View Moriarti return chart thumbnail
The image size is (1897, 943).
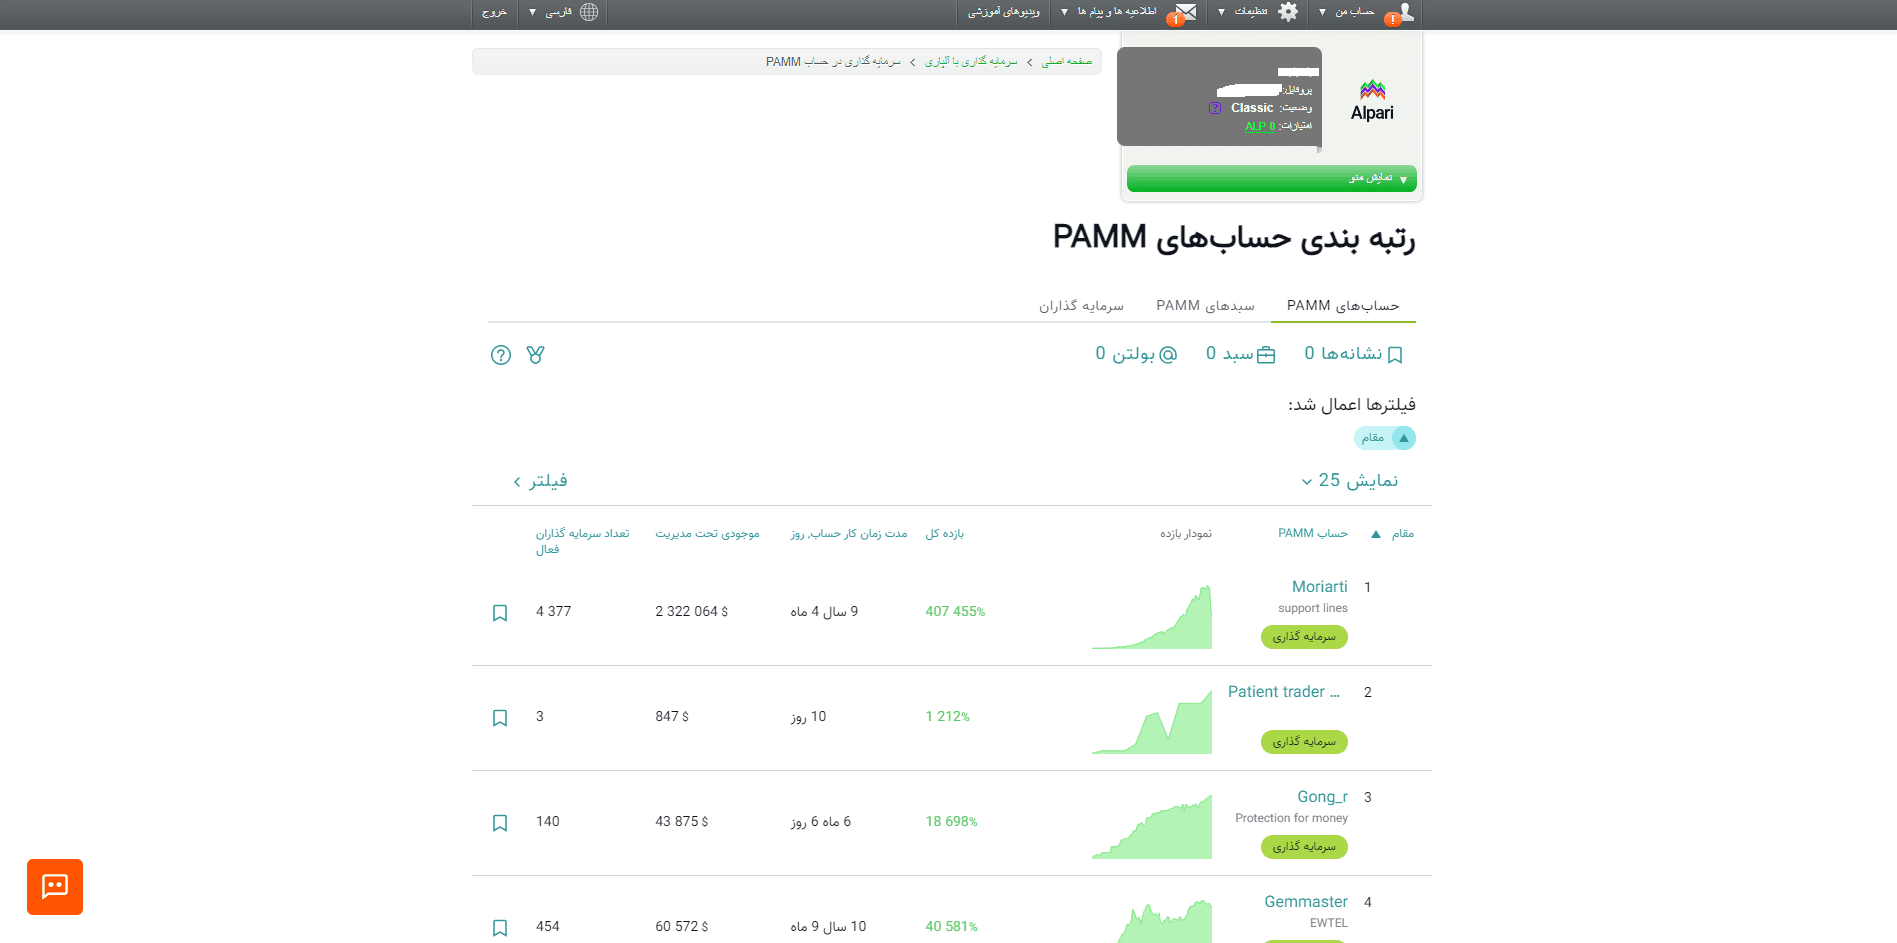point(1151,617)
